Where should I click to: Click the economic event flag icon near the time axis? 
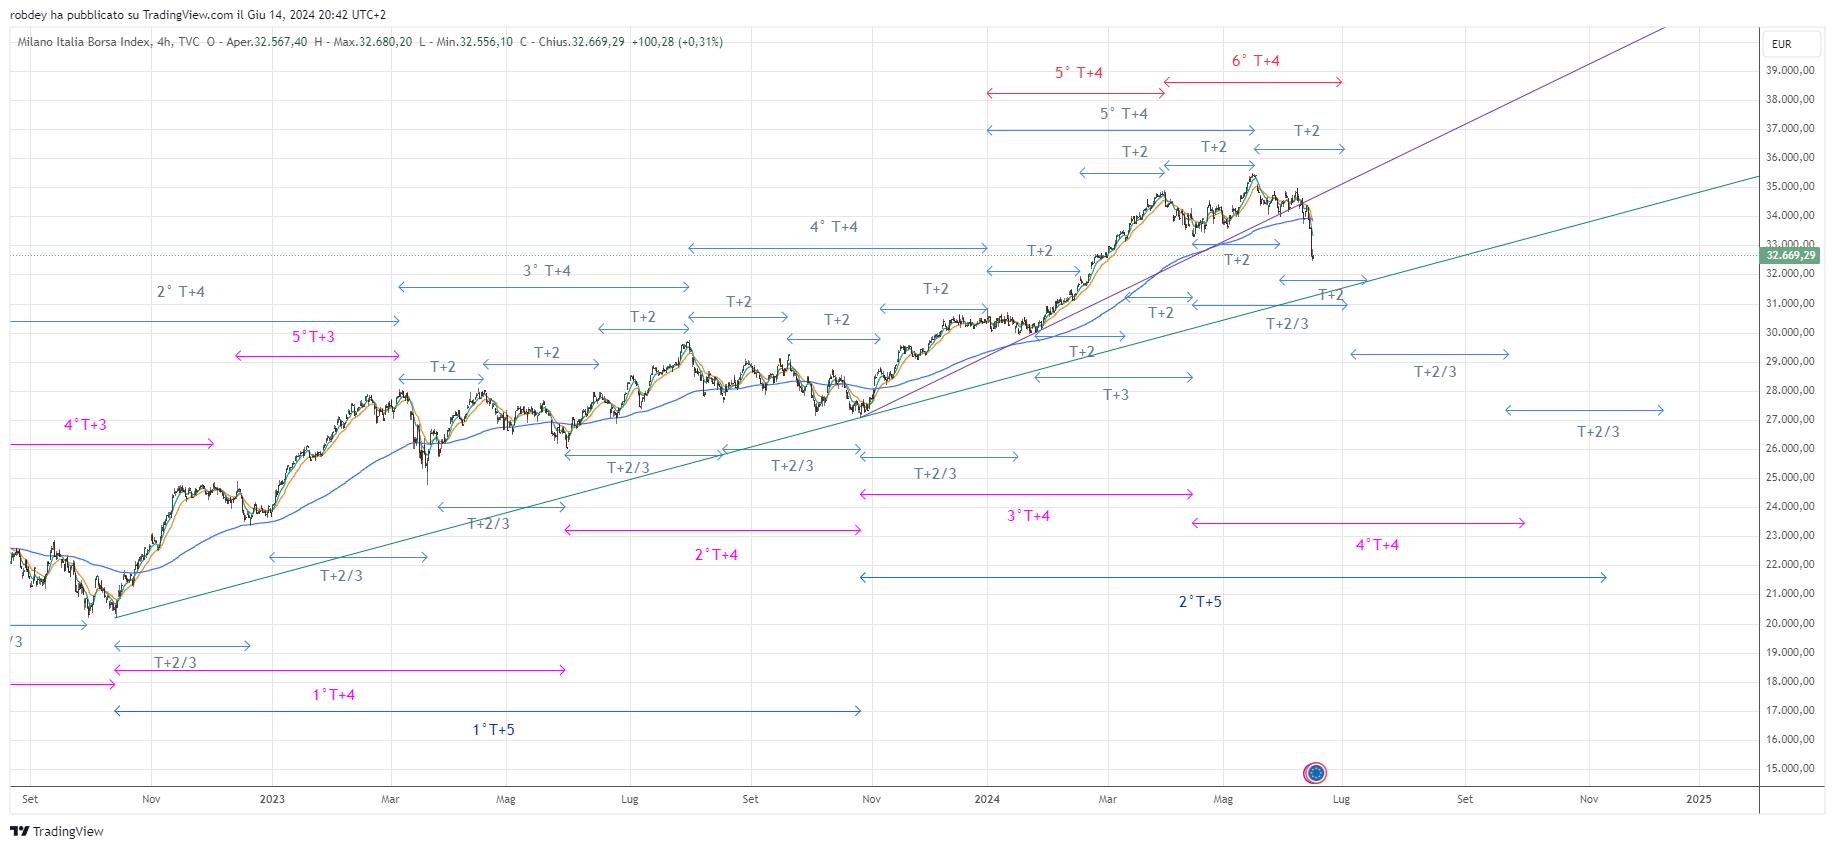pos(1315,773)
